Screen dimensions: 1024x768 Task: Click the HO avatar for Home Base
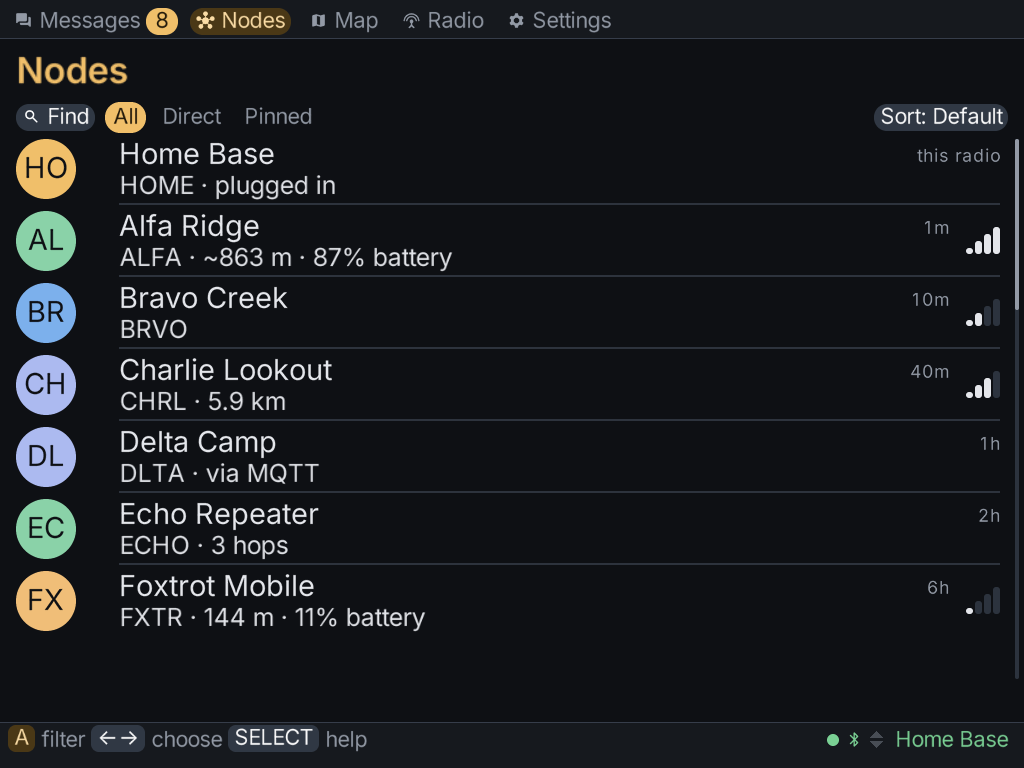click(46, 168)
